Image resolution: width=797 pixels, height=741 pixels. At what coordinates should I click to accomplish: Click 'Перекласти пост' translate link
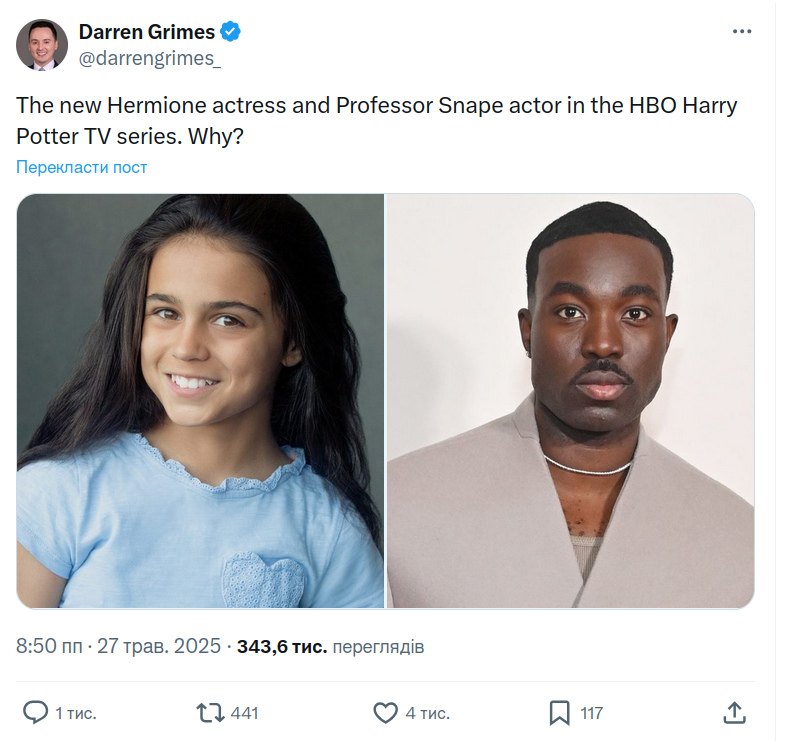[x=82, y=167]
